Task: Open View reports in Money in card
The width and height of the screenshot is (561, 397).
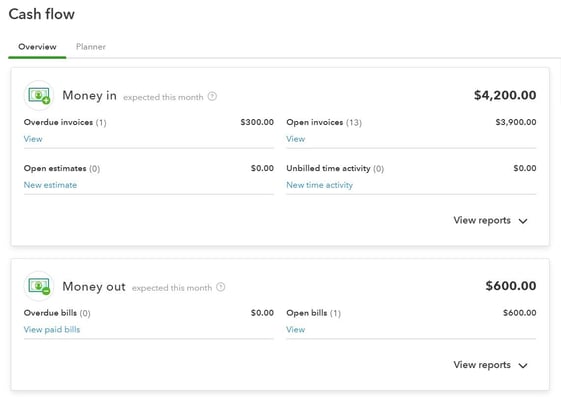Action: pyautogui.click(x=482, y=220)
